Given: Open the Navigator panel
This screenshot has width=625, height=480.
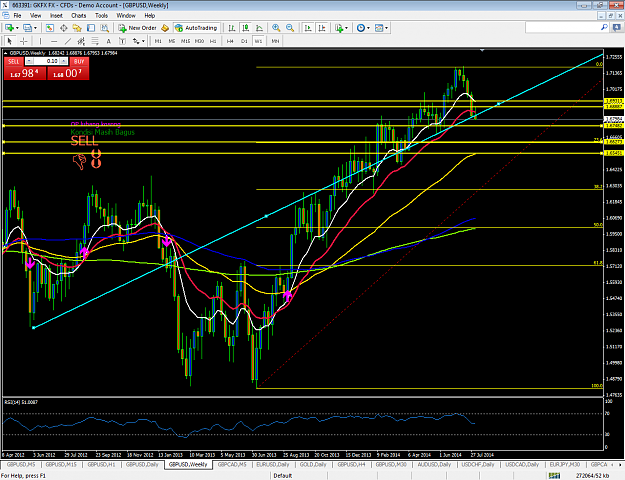Looking at the screenshot, I should (x=77, y=28).
